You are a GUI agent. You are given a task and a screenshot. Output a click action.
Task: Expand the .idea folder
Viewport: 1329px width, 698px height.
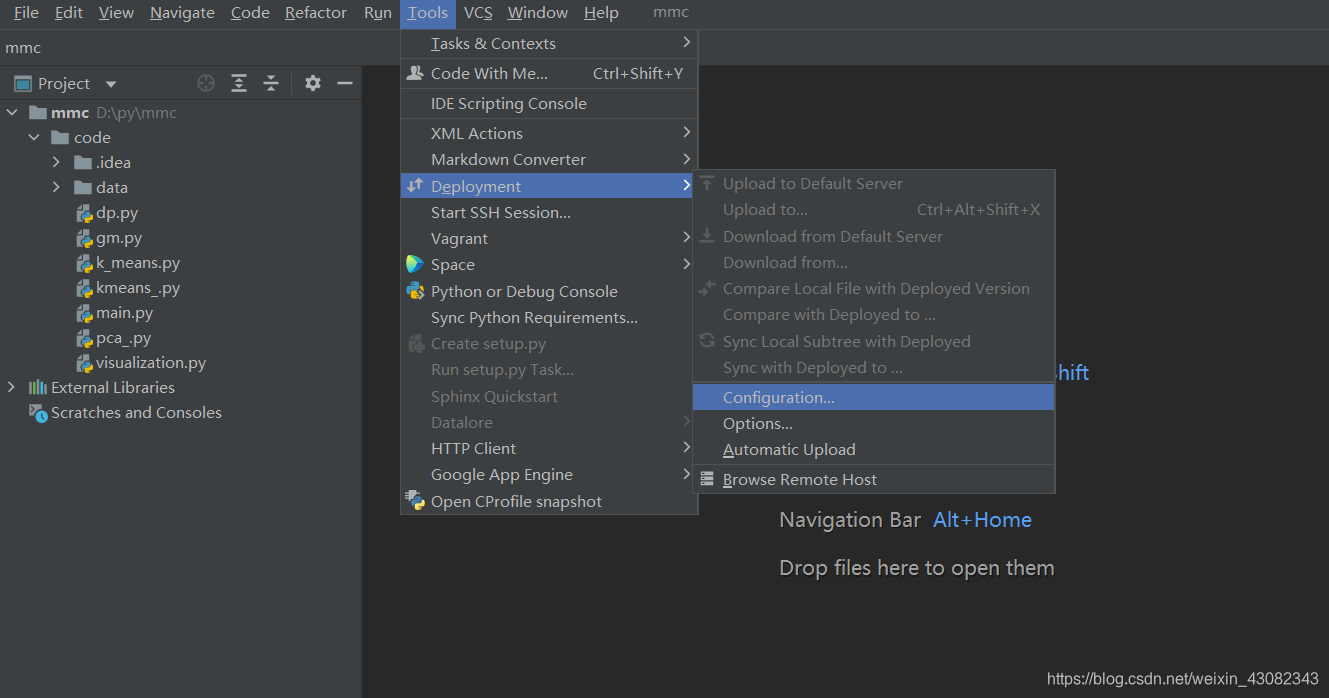coord(57,163)
